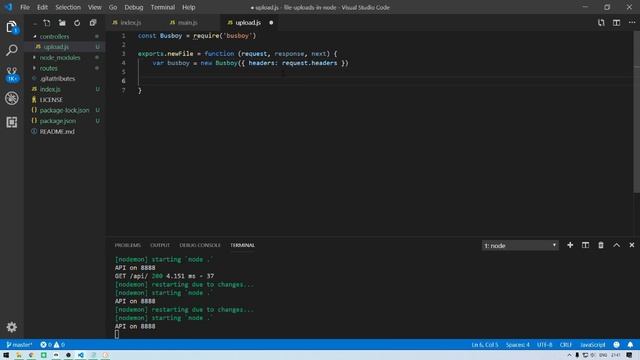
Task: Collapse the controllers folder
Action: 35,36
